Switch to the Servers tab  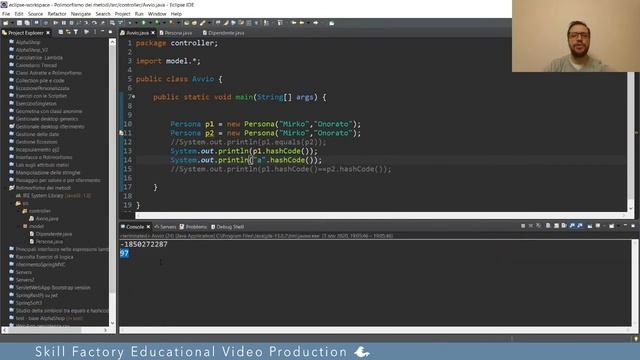[x=165, y=227]
